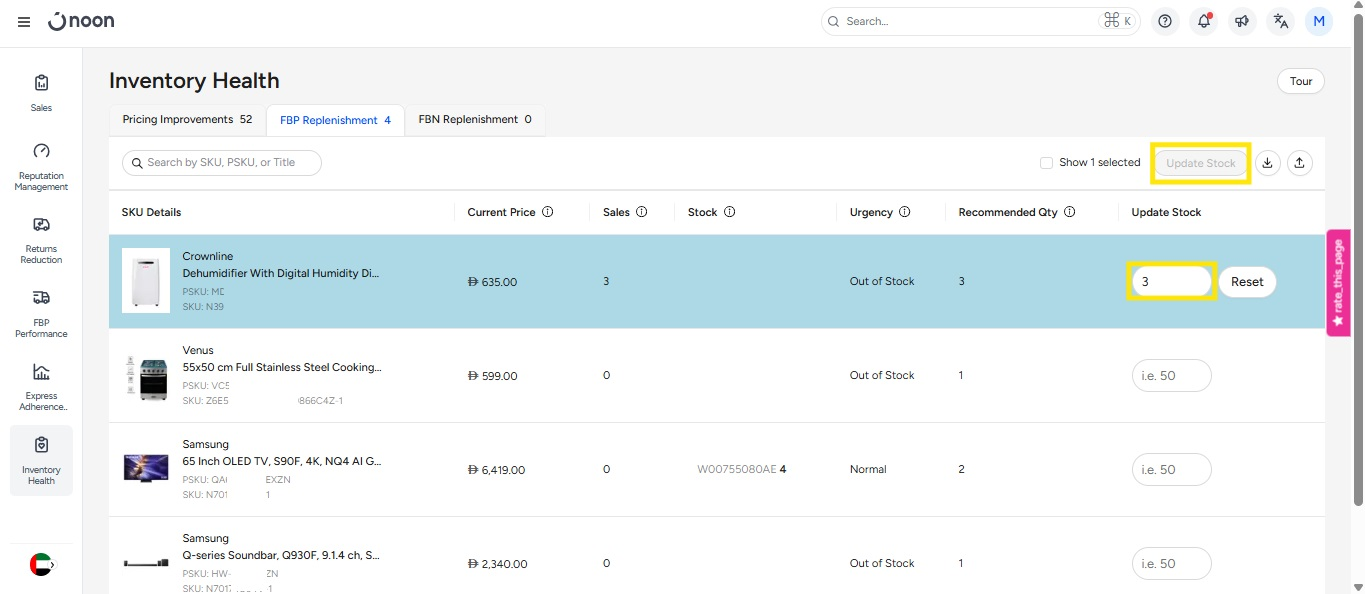Click the Update Stock field for Venus cooker

tap(1171, 376)
